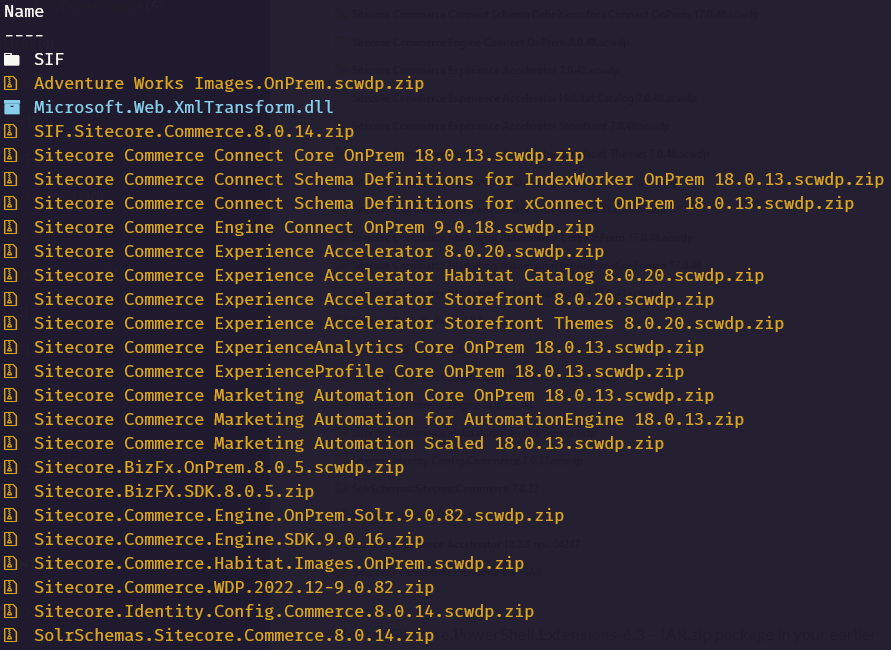Click the zip icon beside SIF.Sitecore.Commerce.8.0.14.zip
The image size is (891, 650).
(x=10, y=131)
